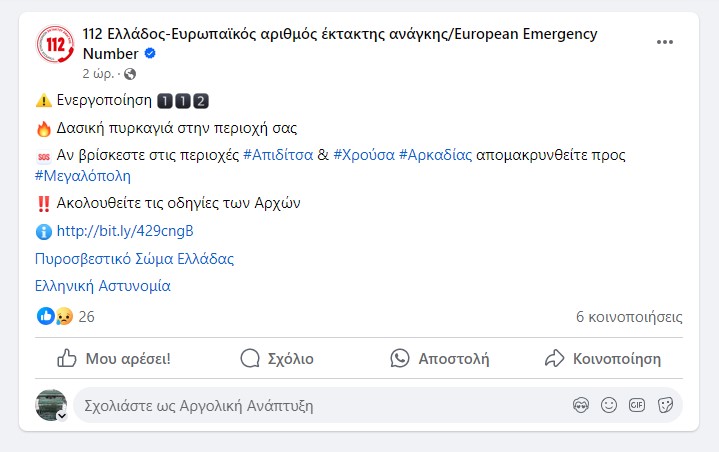The width and height of the screenshot is (719, 452).
Task: View the like and sad reactions list
Action: (x=55, y=317)
